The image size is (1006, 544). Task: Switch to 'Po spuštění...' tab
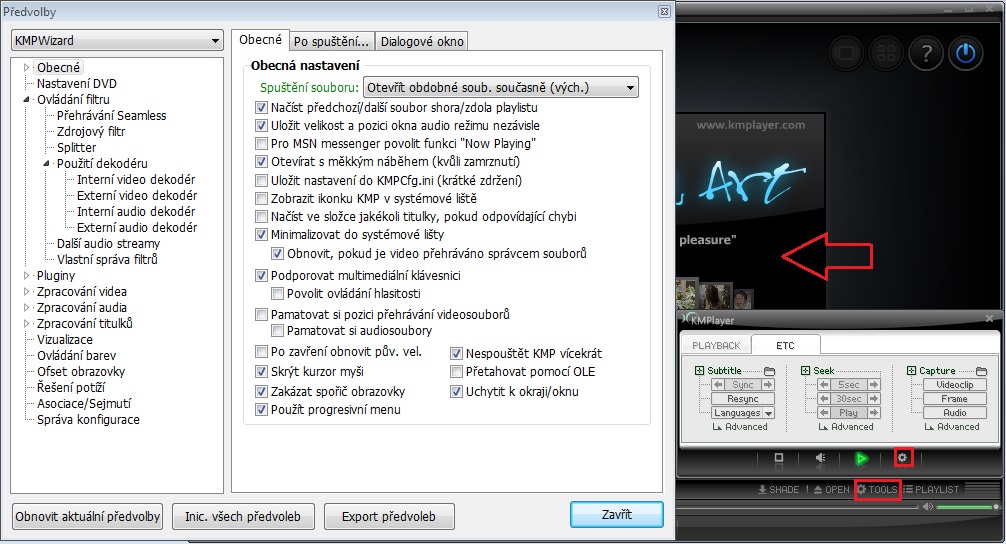(x=331, y=42)
